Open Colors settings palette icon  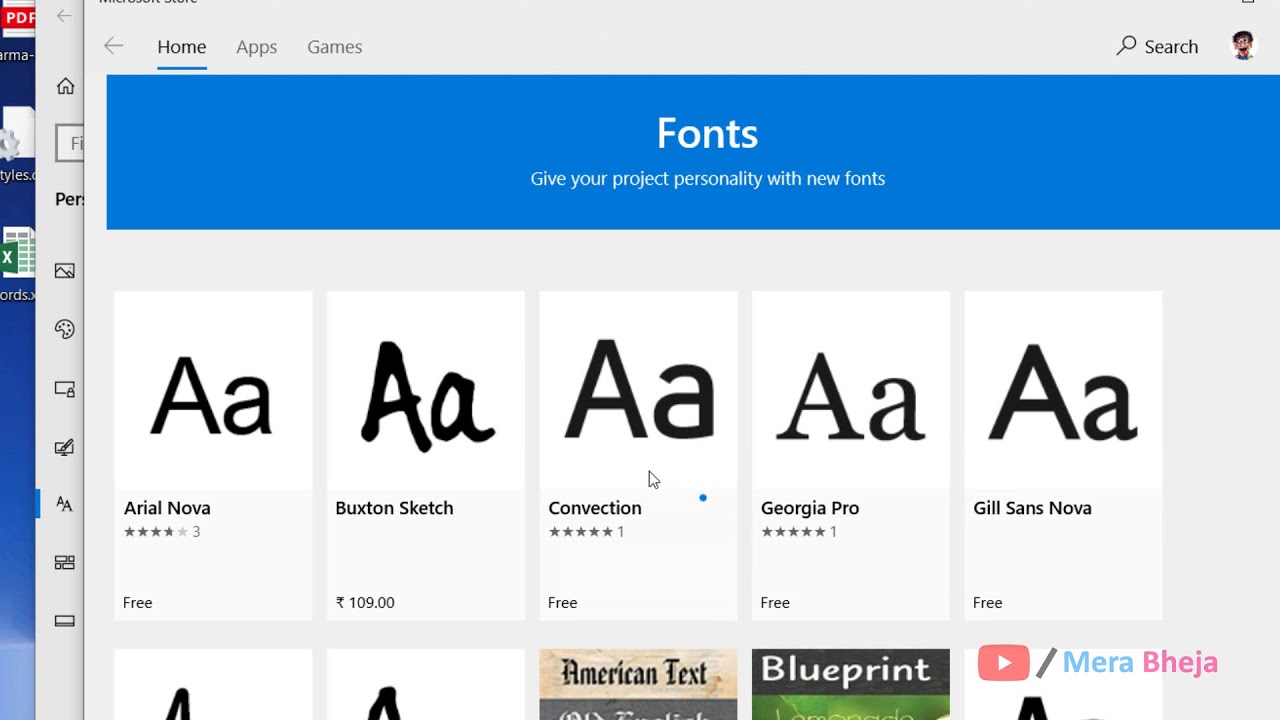[x=65, y=329]
